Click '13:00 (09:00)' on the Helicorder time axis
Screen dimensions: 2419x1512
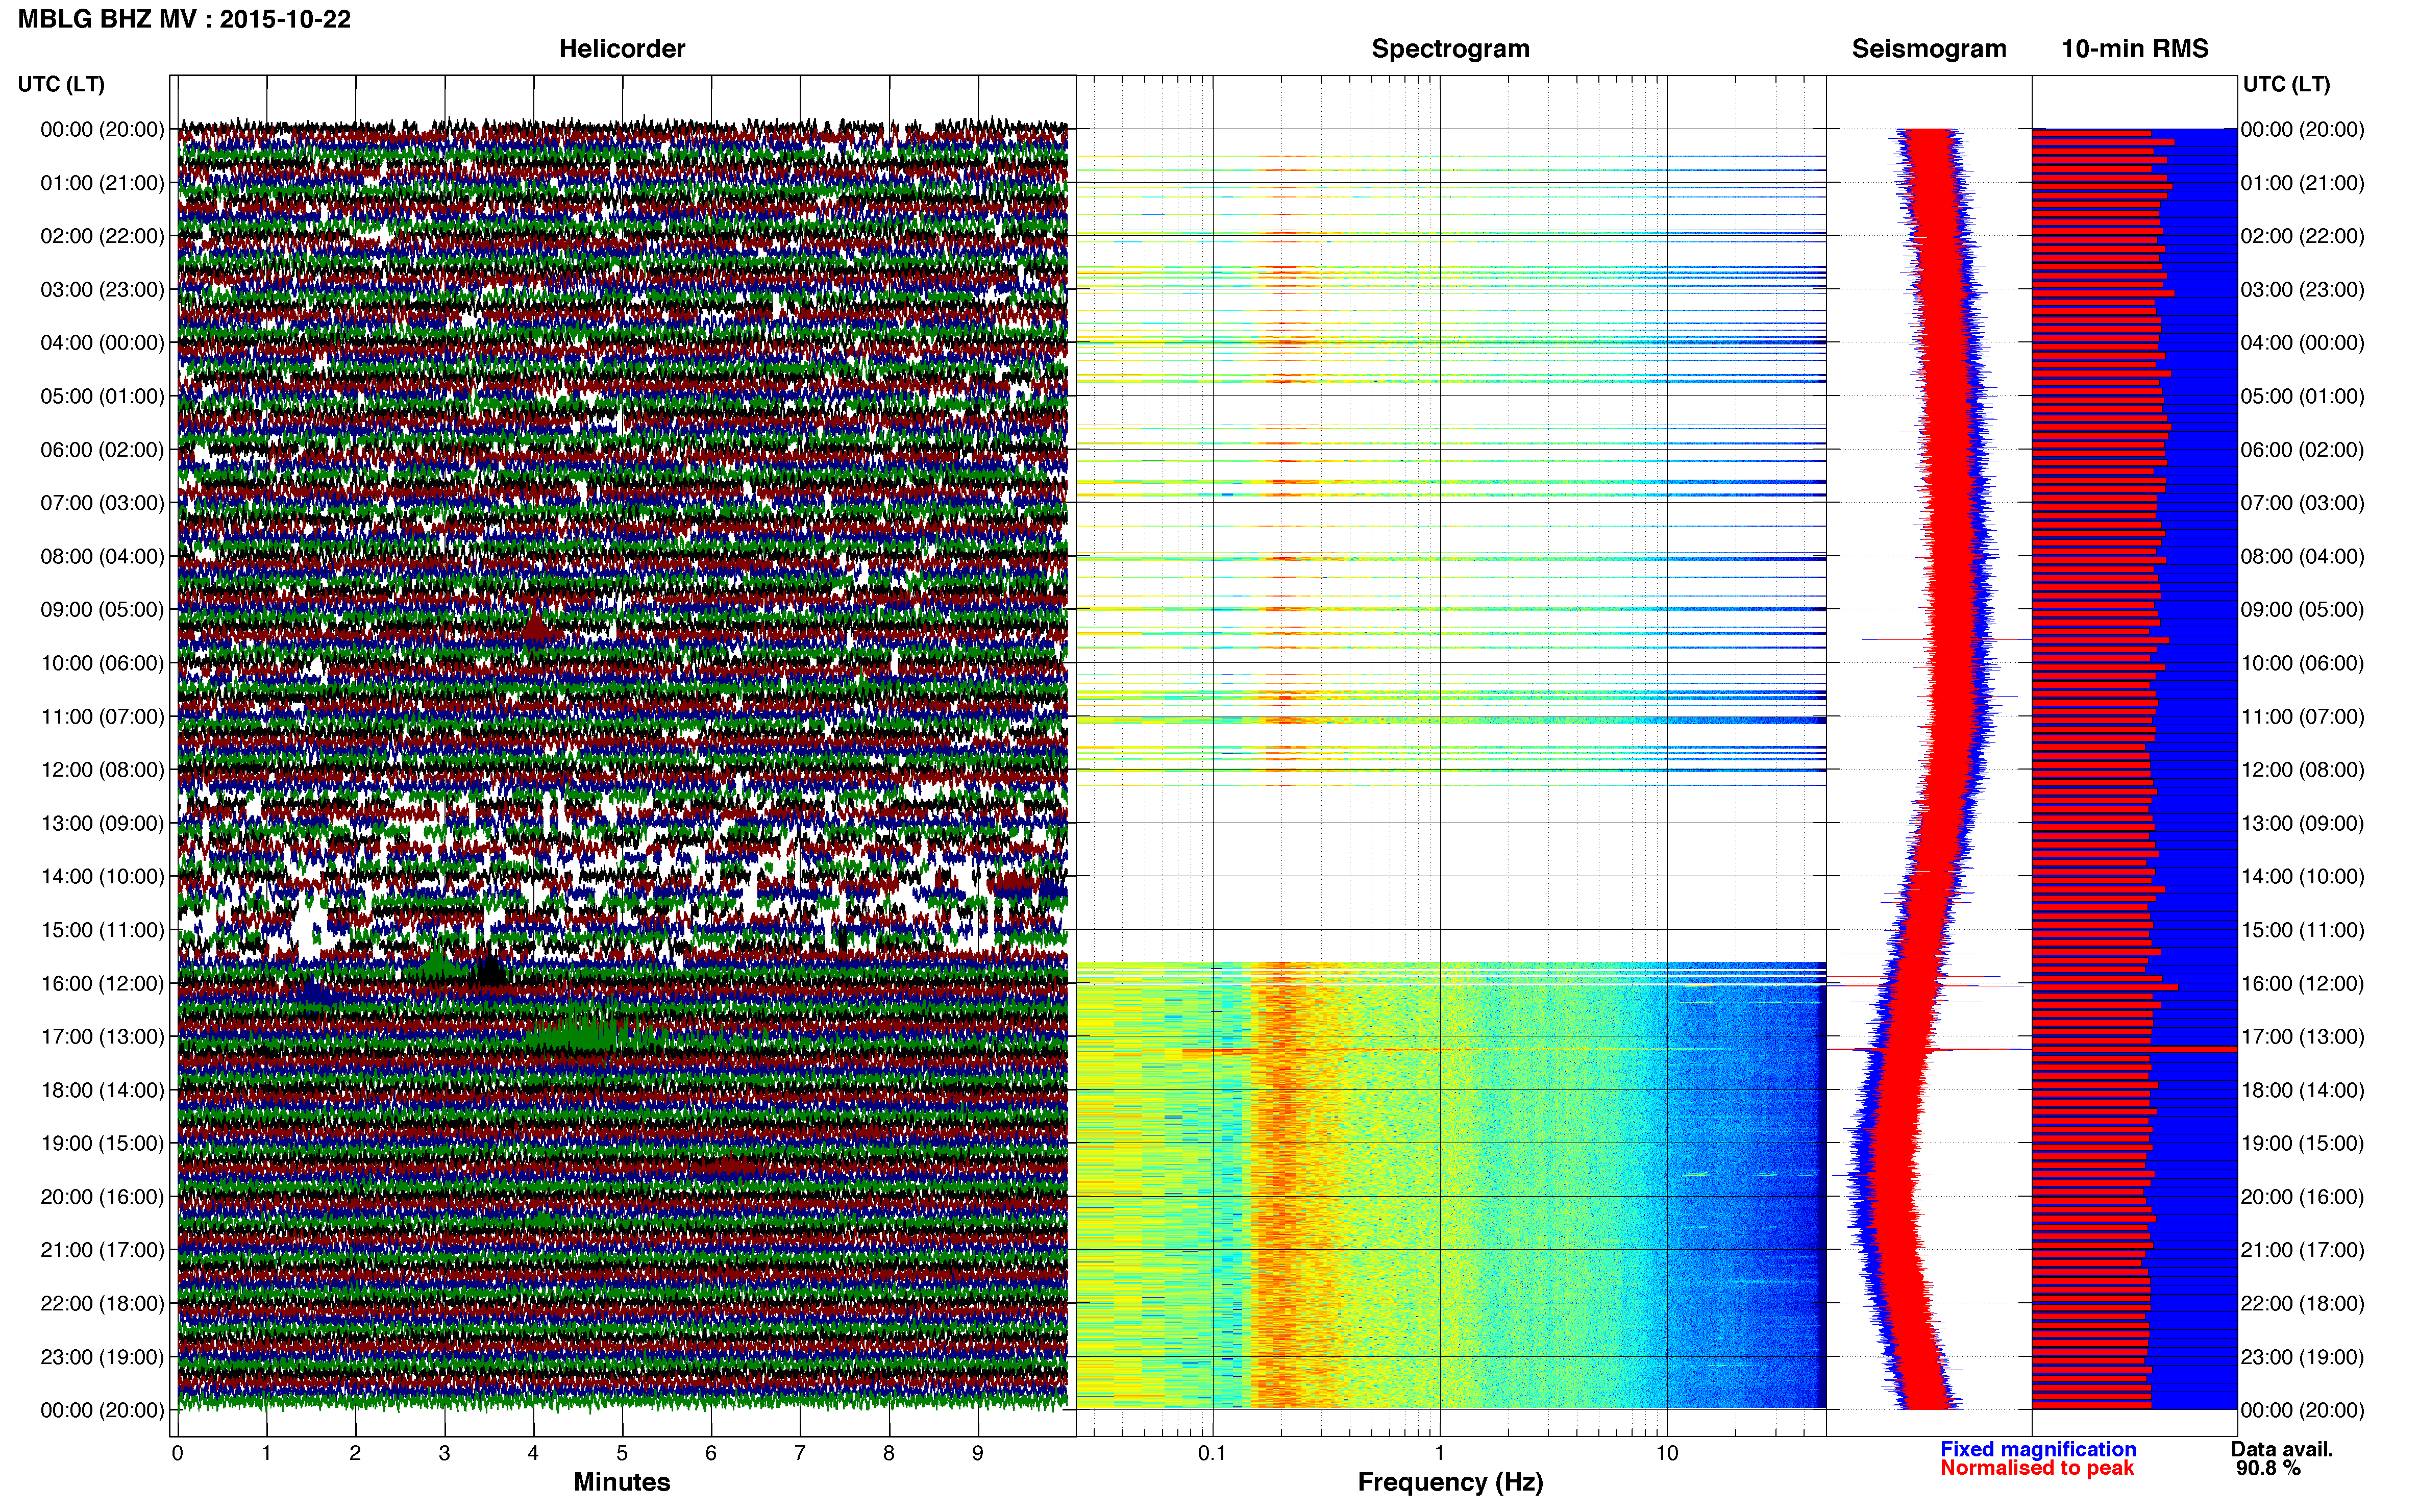pos(102,823)
